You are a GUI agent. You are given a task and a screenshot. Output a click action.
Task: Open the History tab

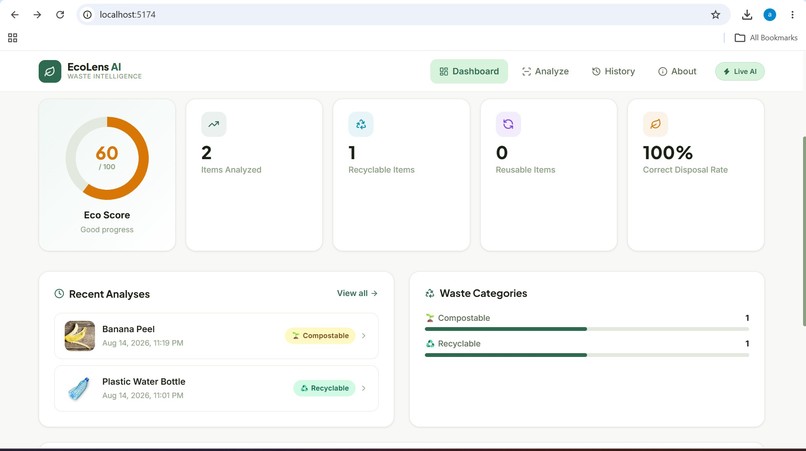tap(613, 71)
